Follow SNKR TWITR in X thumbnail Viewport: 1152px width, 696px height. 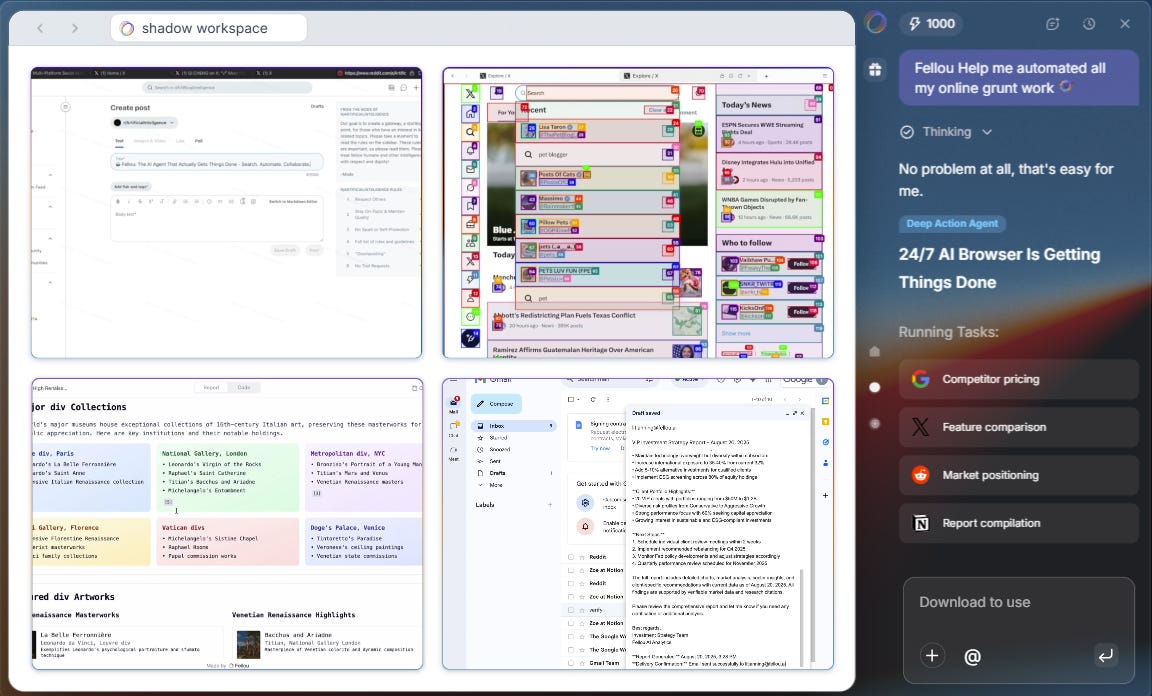pos(801,287)
